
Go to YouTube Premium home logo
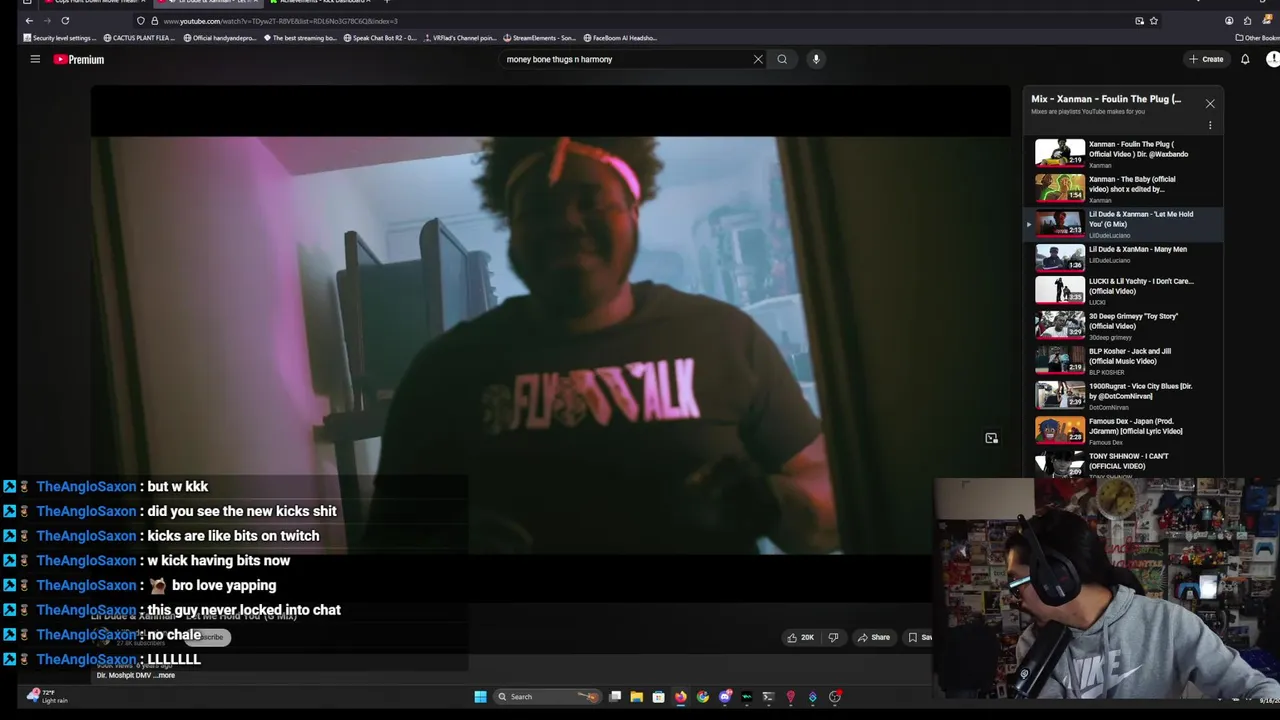(x=79, y=59)
